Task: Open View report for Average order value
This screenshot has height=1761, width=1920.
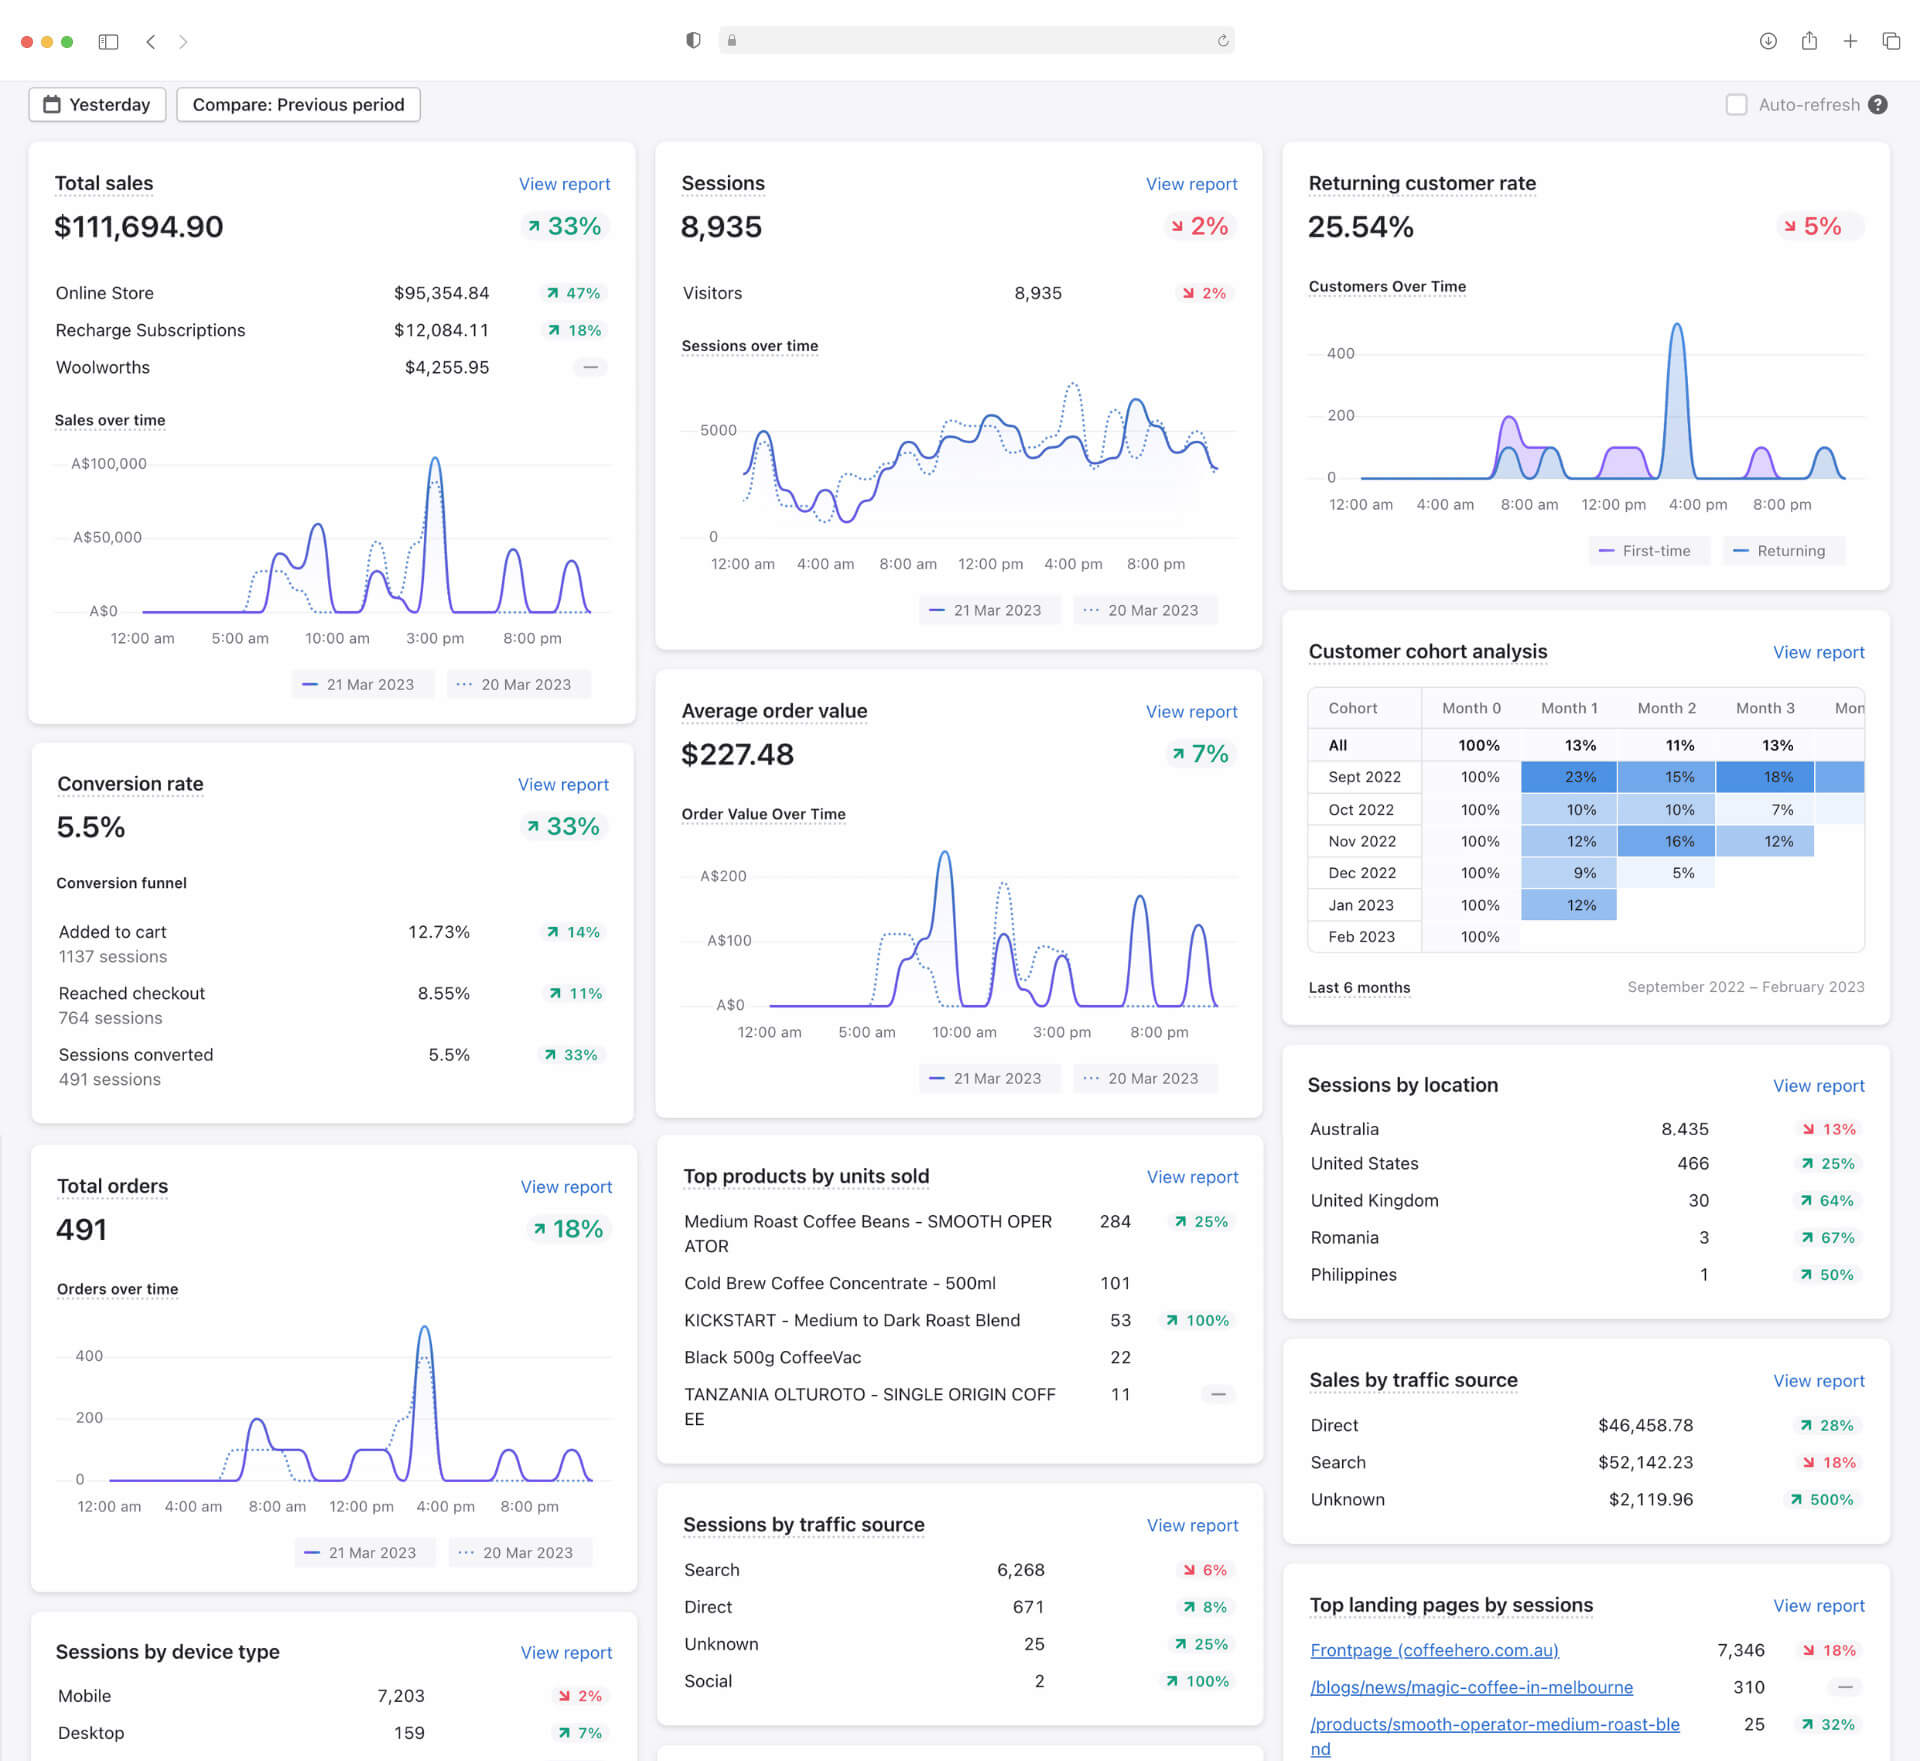Action: [x=1191, y=712]
